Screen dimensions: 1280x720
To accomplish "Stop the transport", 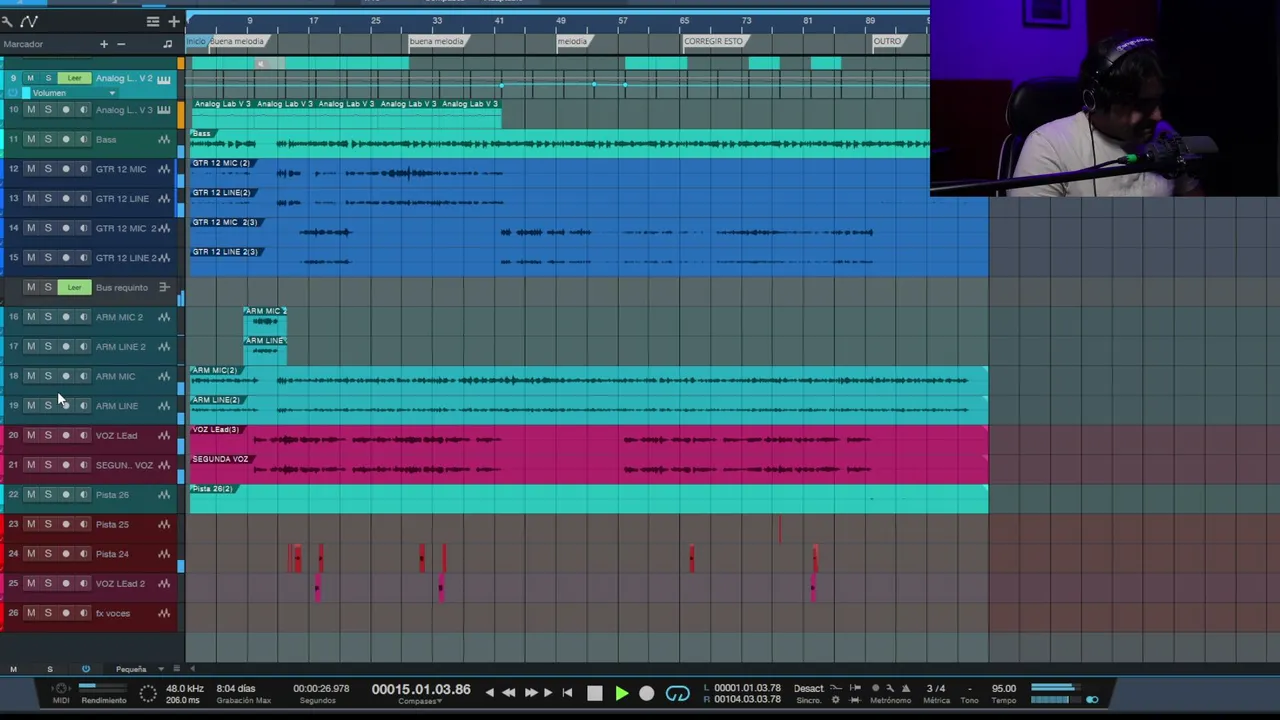I will tap(595, 693).
